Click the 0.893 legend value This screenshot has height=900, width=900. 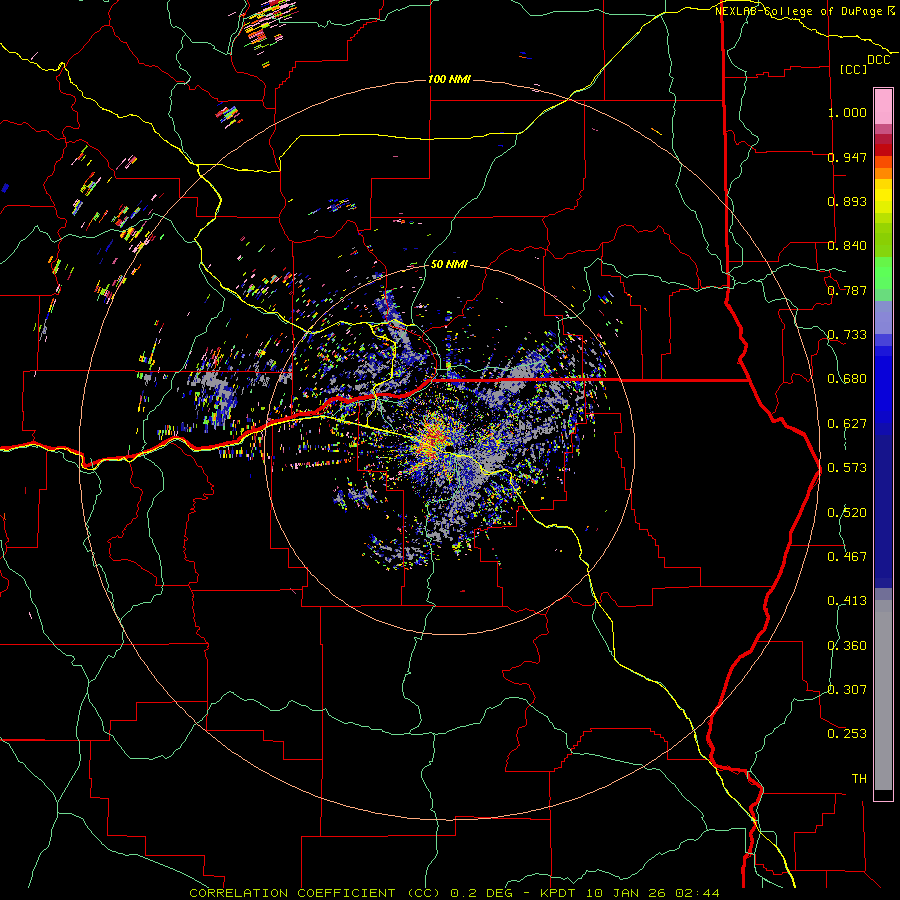(847, 201)
